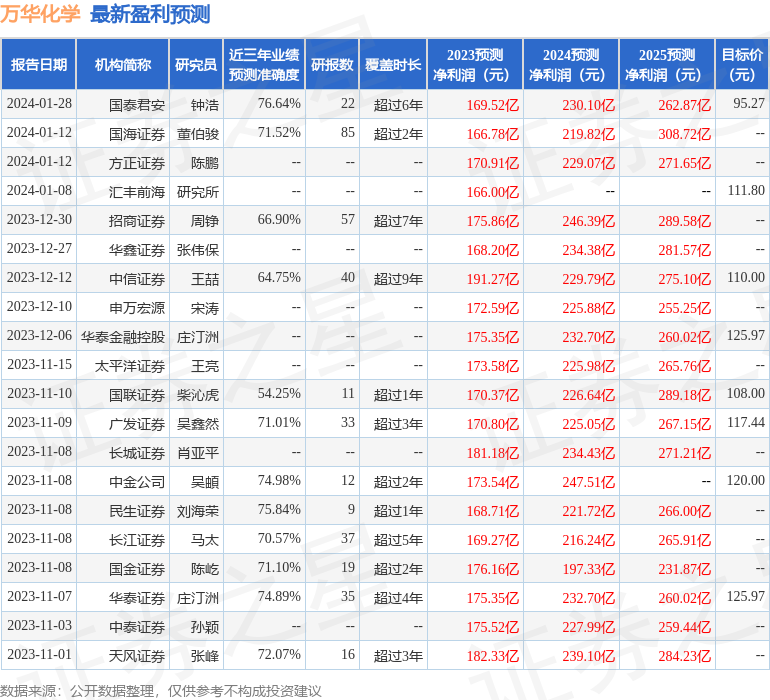Click the 万华化学 title text
The width and height of the screenshot is (770, 700).
pos(40,14)
